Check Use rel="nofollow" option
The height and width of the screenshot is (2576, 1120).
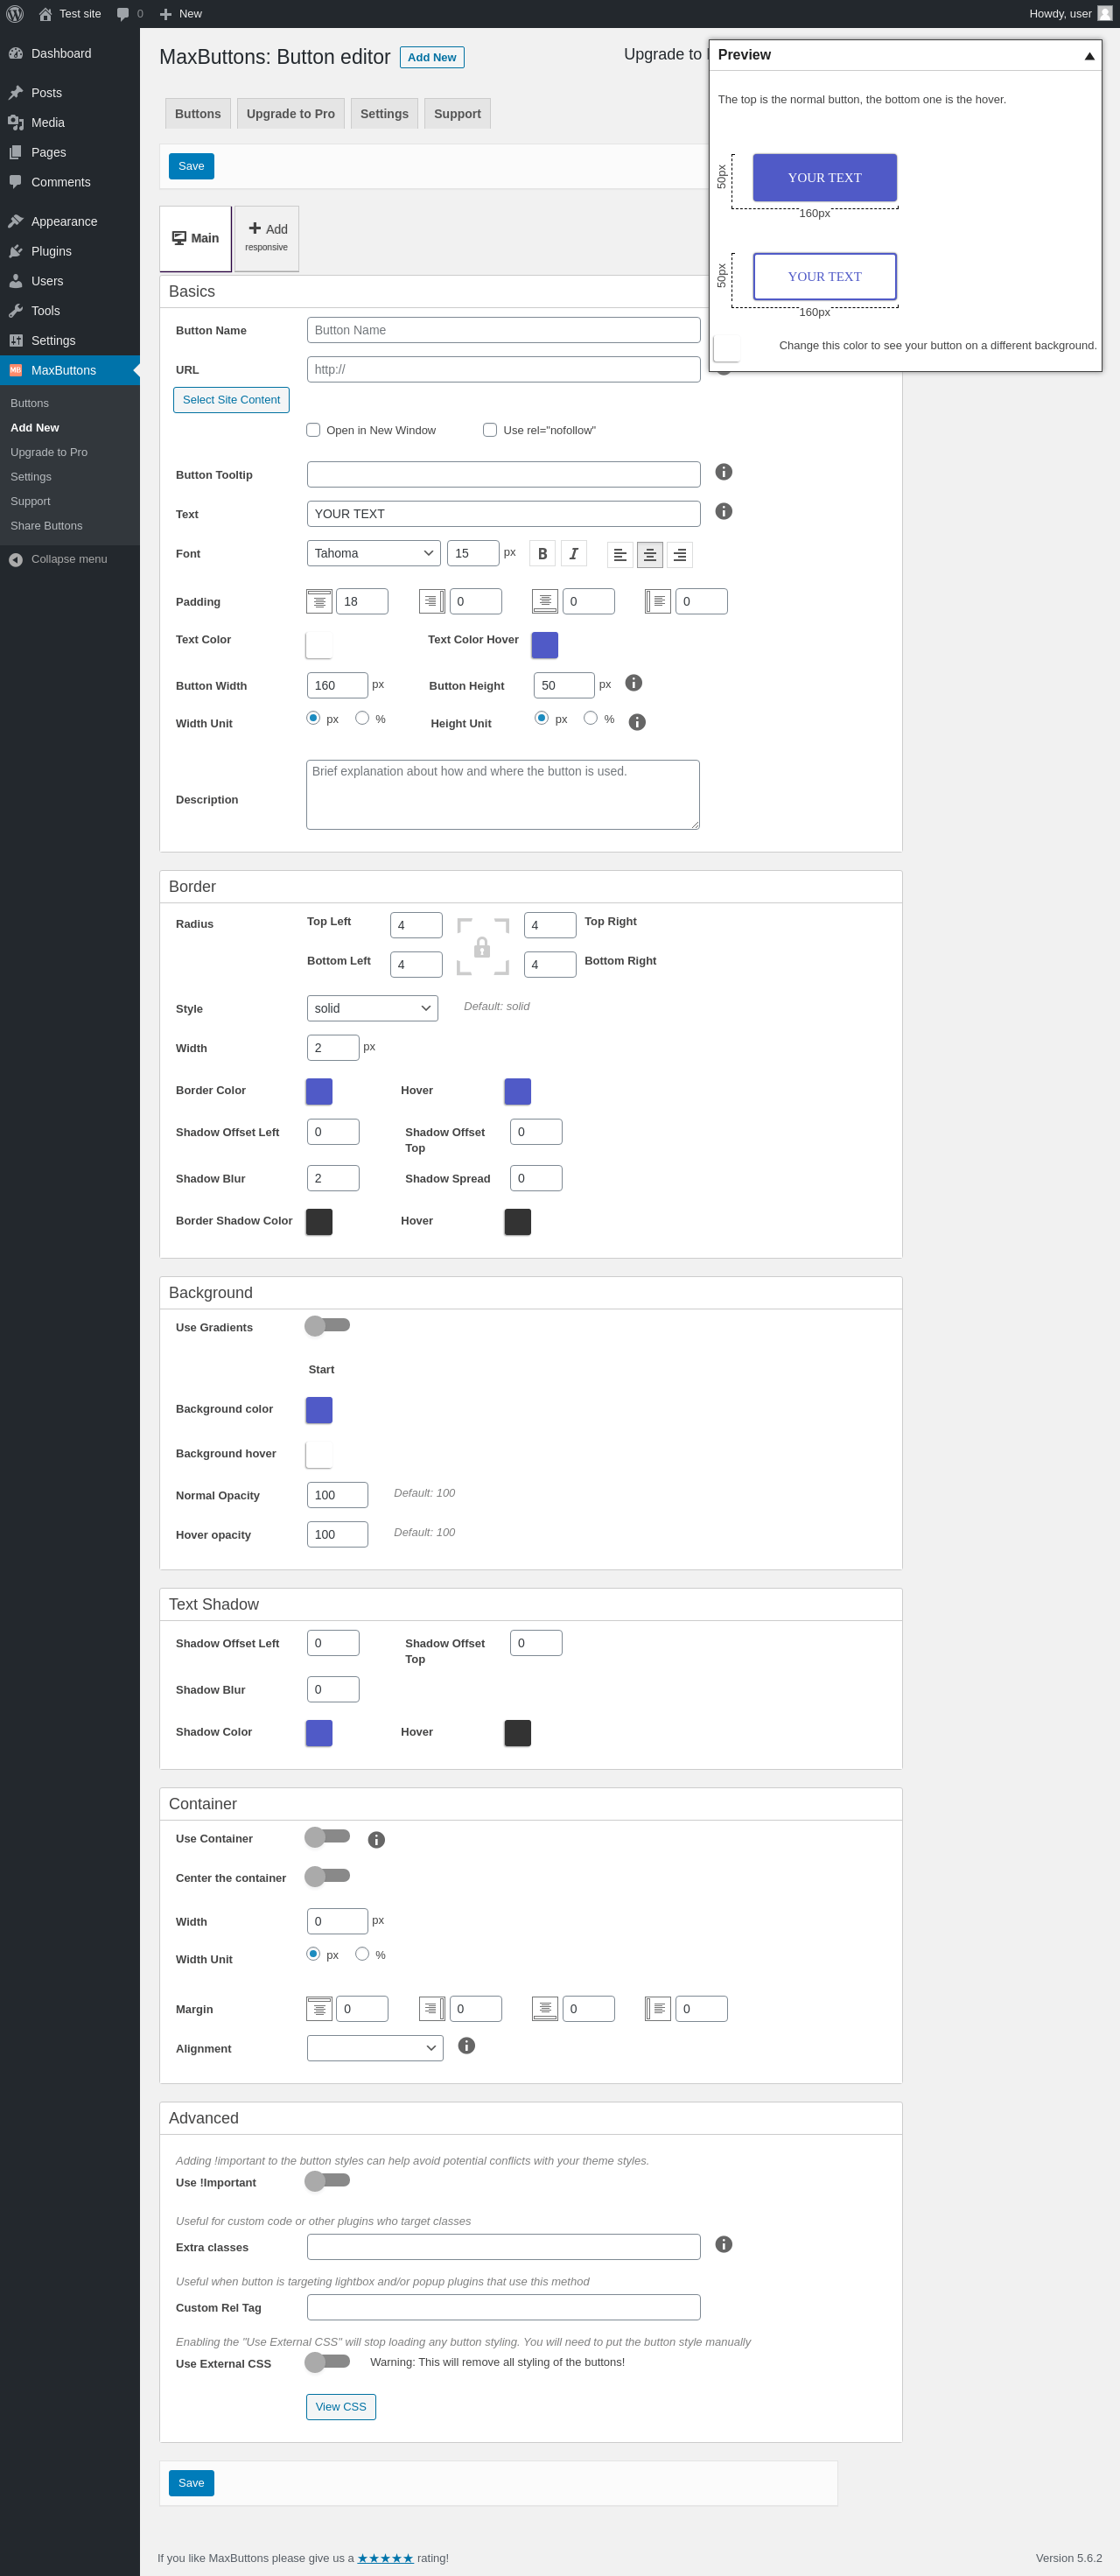click(x=490, y=430)
